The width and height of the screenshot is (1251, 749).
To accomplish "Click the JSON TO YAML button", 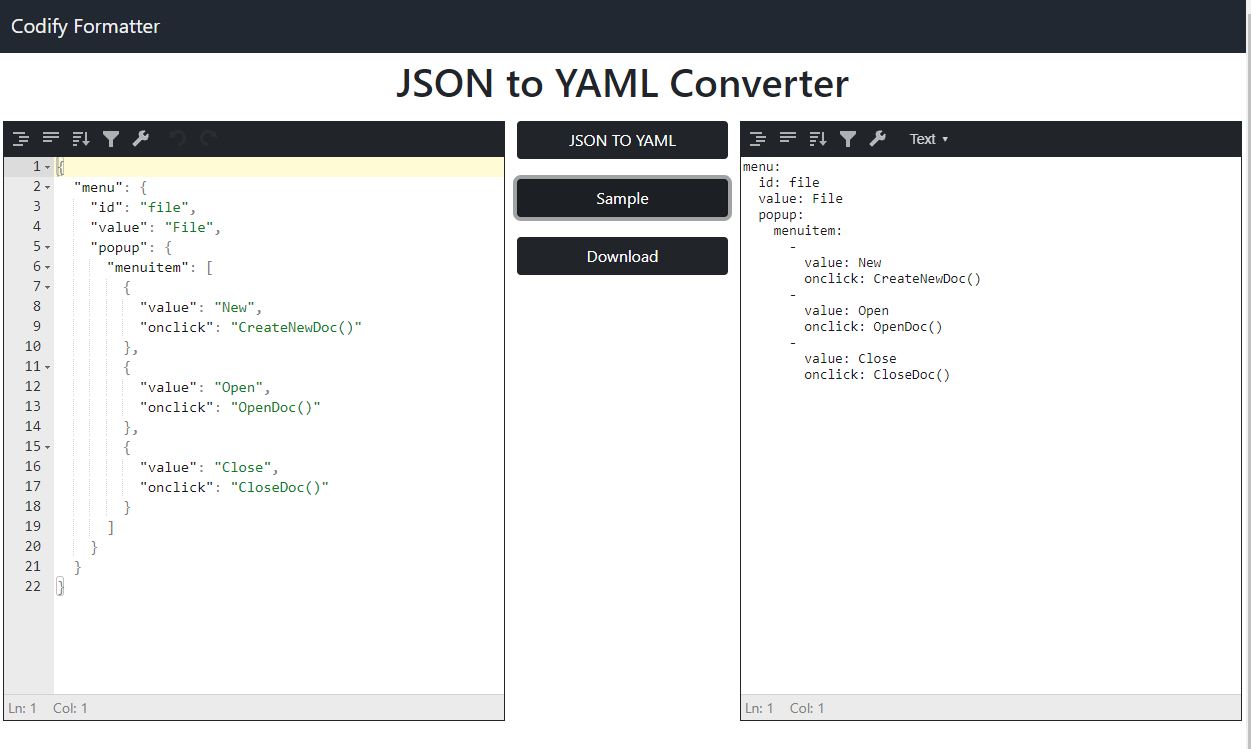I will tap(621, 140).
